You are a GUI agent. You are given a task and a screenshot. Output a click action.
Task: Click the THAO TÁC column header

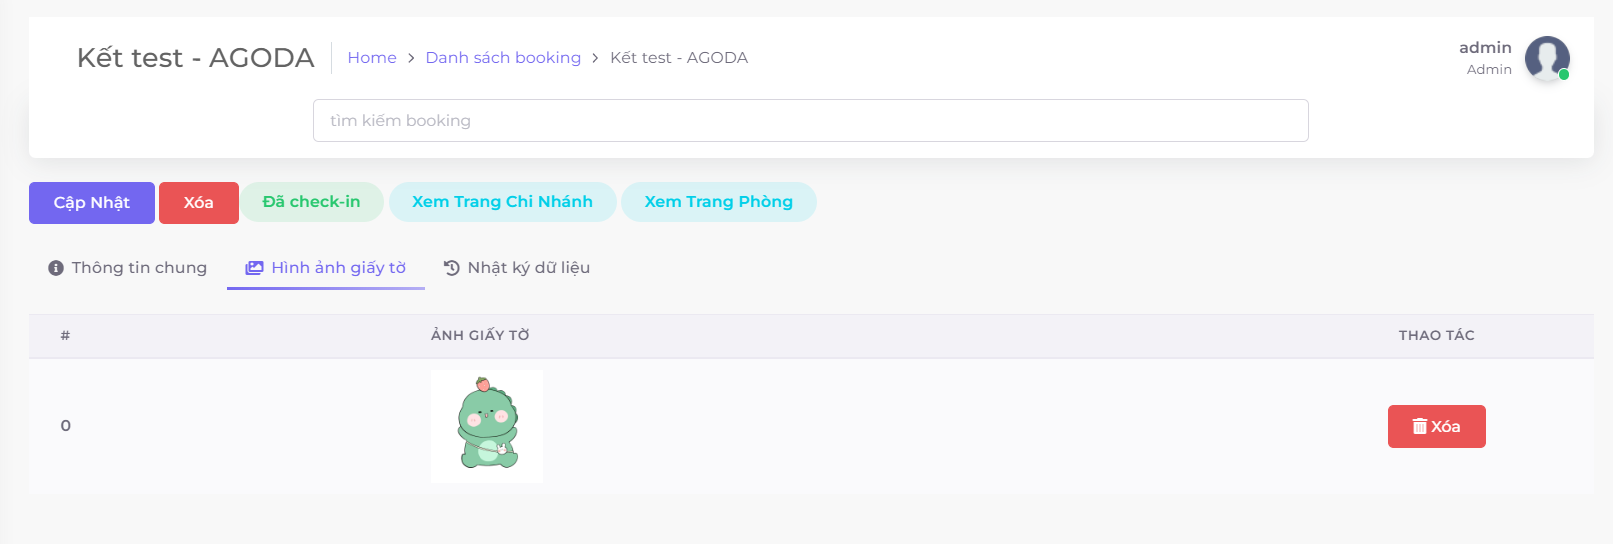click(1436, 336)
